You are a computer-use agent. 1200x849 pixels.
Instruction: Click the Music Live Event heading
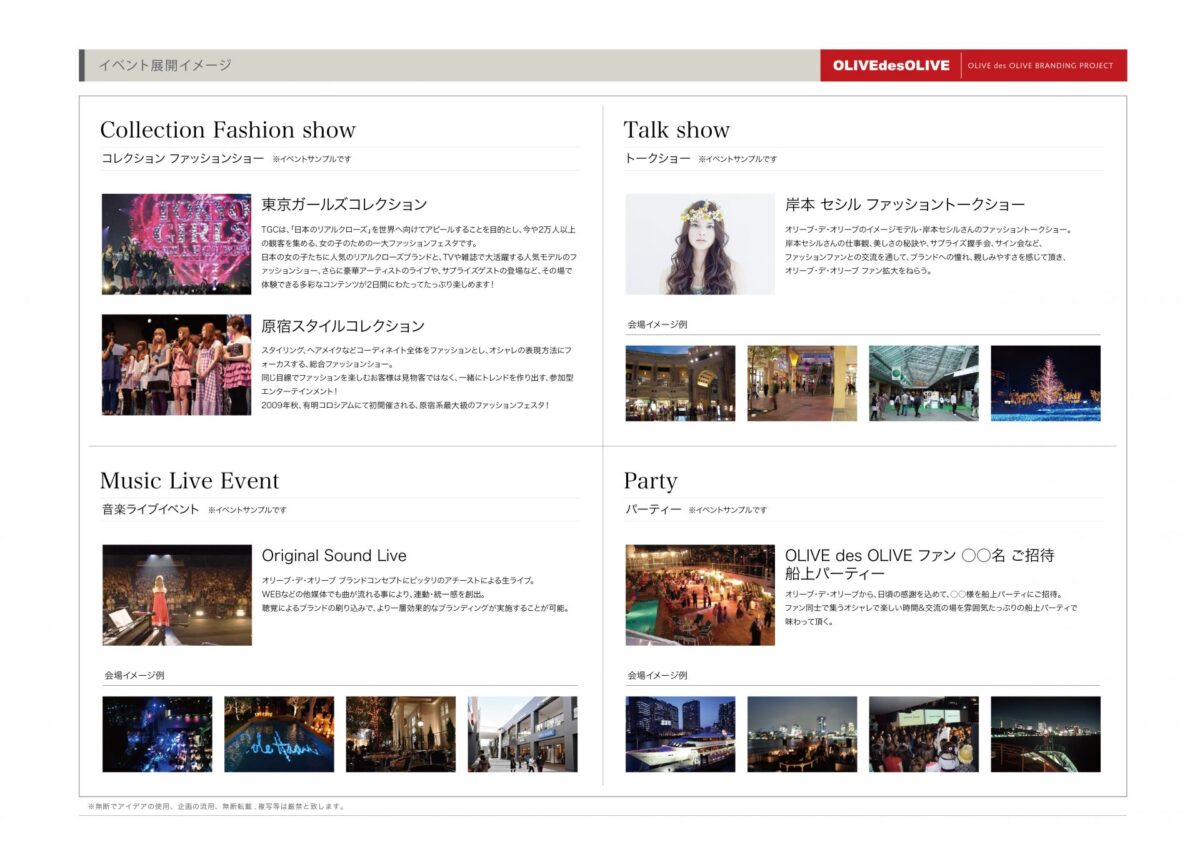[x=190, y=481]
